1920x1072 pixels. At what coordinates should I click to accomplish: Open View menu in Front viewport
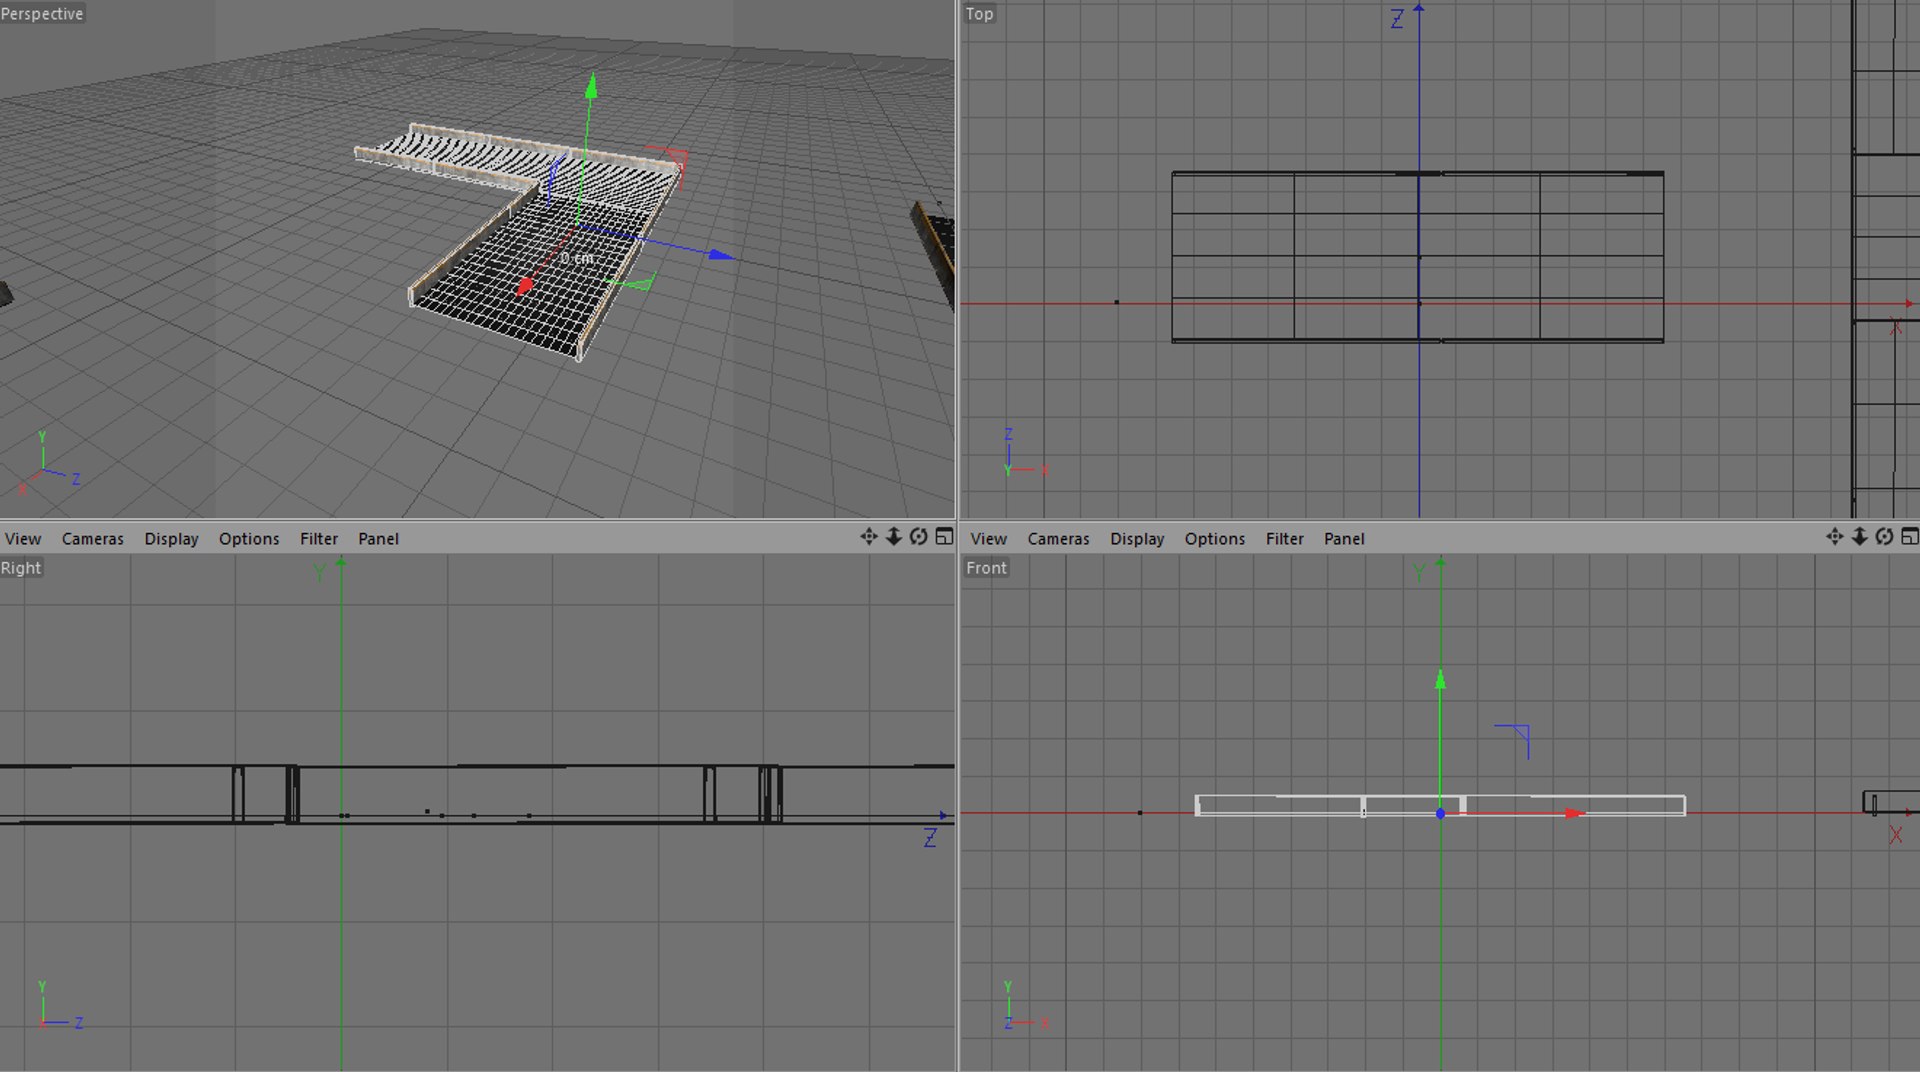pyautogui.click(x=989, y=538)
